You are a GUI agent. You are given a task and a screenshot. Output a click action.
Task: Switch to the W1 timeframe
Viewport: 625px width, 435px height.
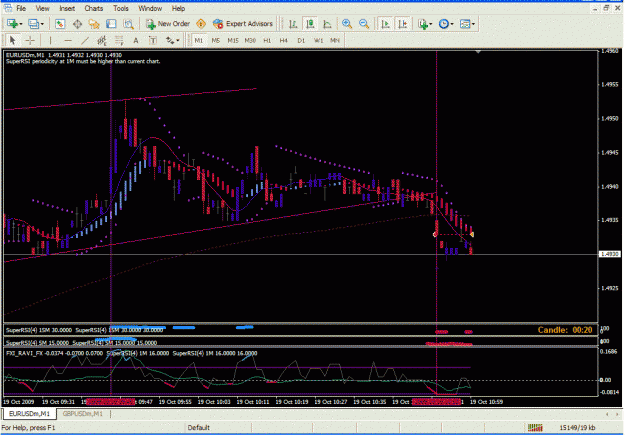coord(318,40)
